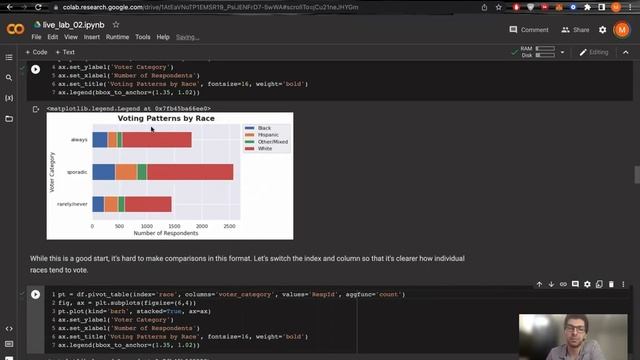Open the selected cell's editor settings
Viewport: 640px width, 360px height.
click(x=587, y=284)
